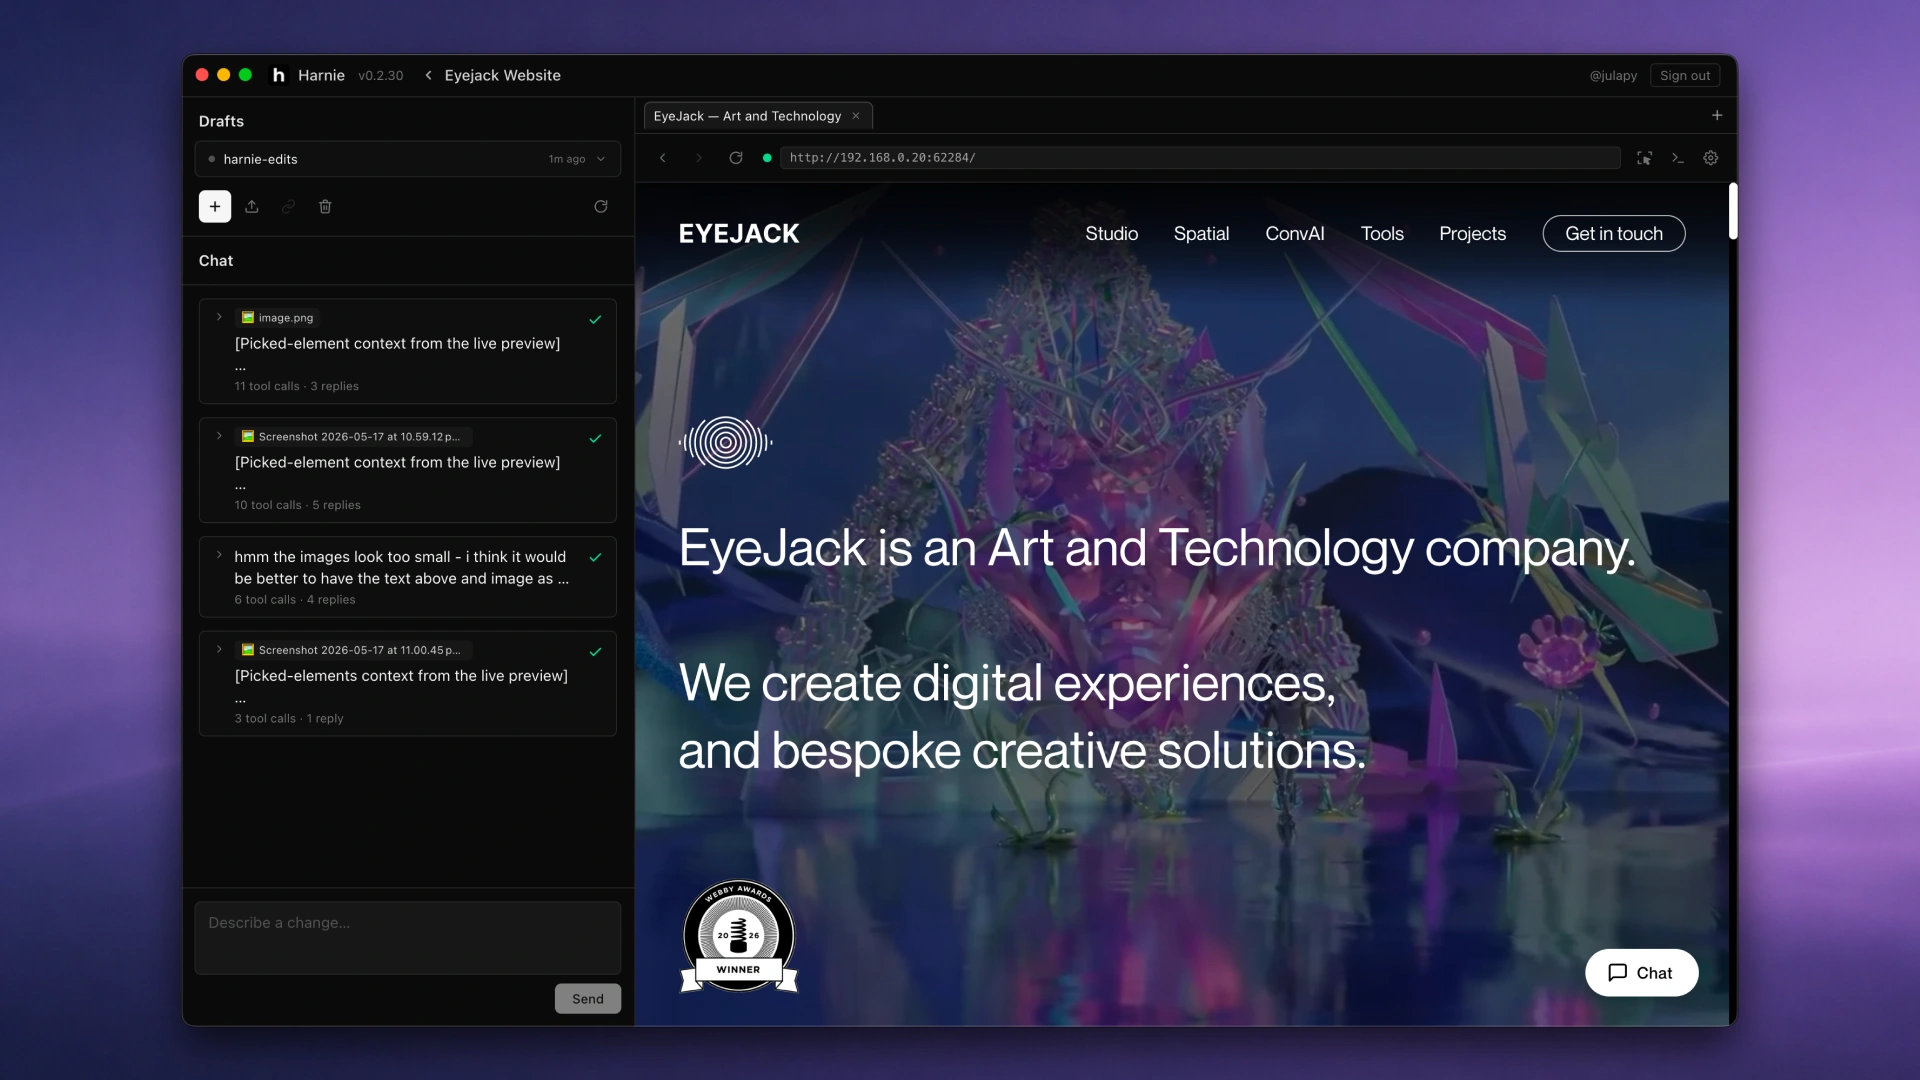The image size is (1920, 1080).
Task: Go back using the chevron before Eyejack Website
Action: (x=428, y=75)
